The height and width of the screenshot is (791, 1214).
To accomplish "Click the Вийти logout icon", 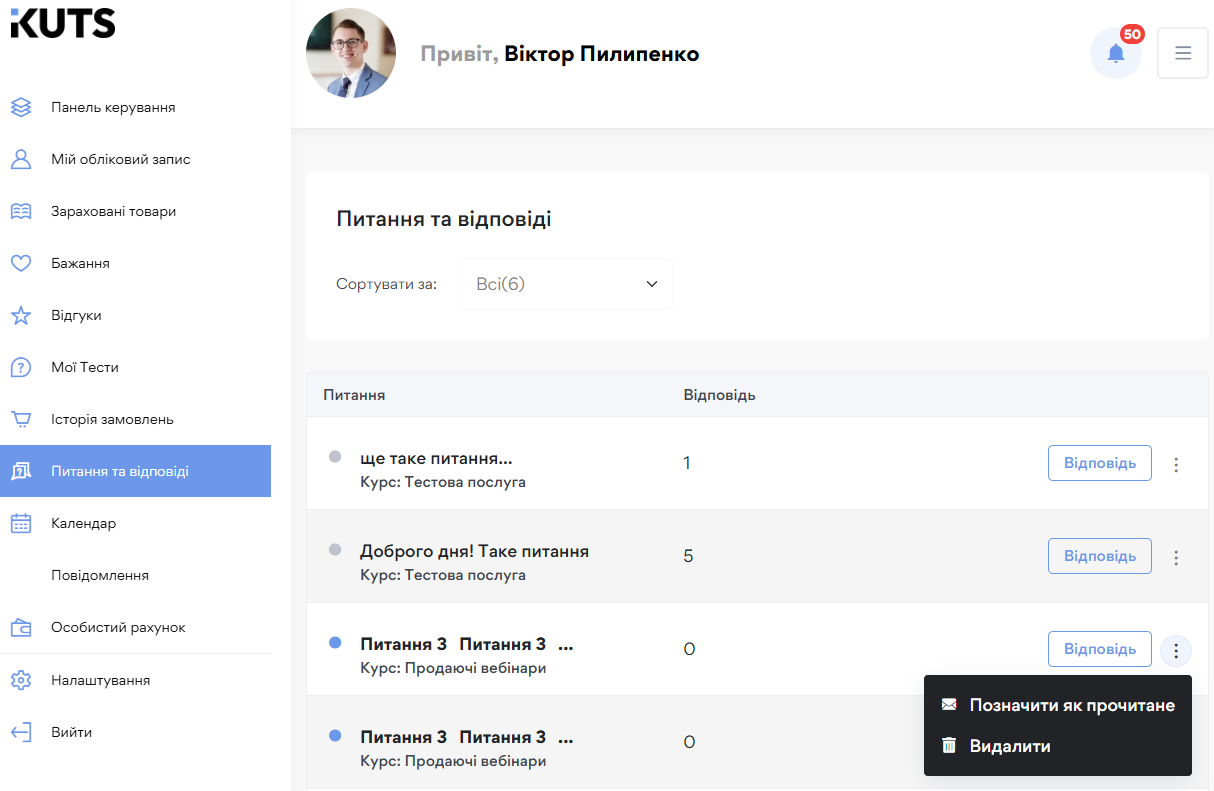I will (x=21, y=731).
